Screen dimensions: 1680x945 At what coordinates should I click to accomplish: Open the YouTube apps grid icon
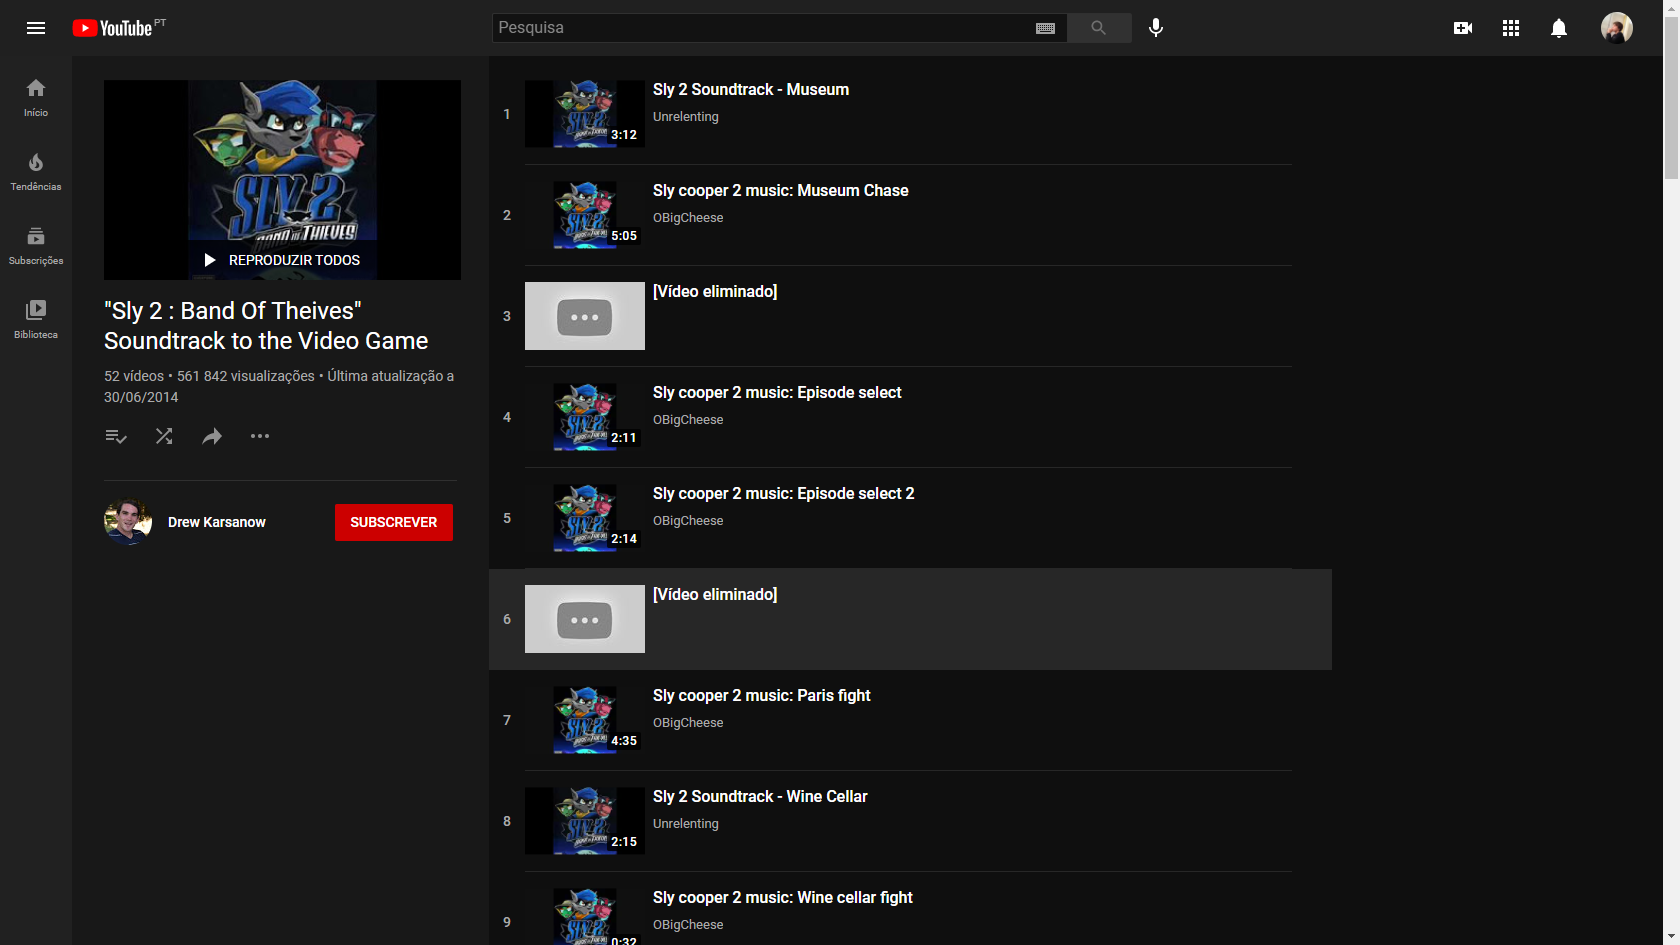(x=1510, y=28)
